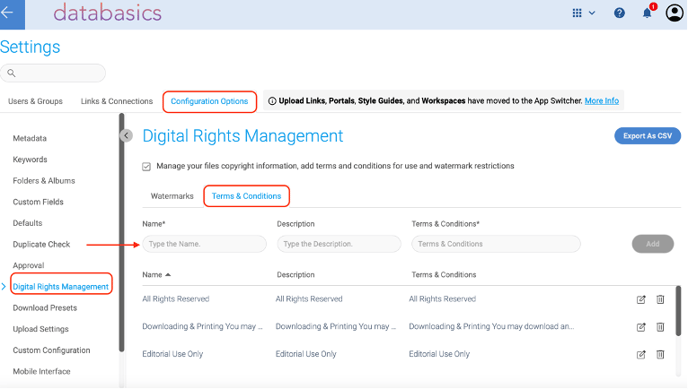
Task: Delete the Downloading & Printing entry
Action: coord(660,327)
